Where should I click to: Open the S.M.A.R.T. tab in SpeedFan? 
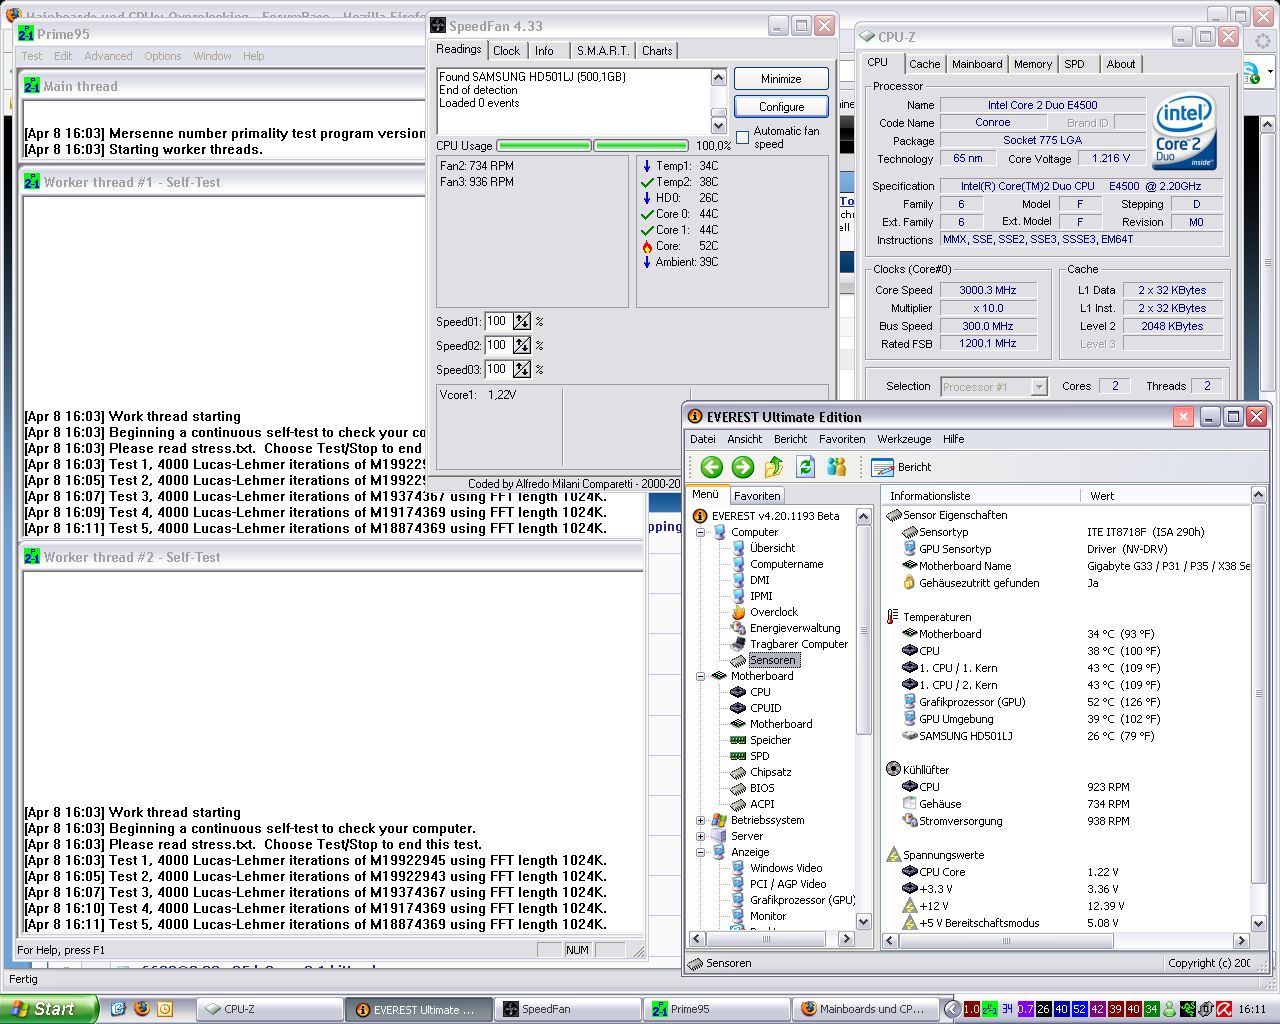[603, 51]
